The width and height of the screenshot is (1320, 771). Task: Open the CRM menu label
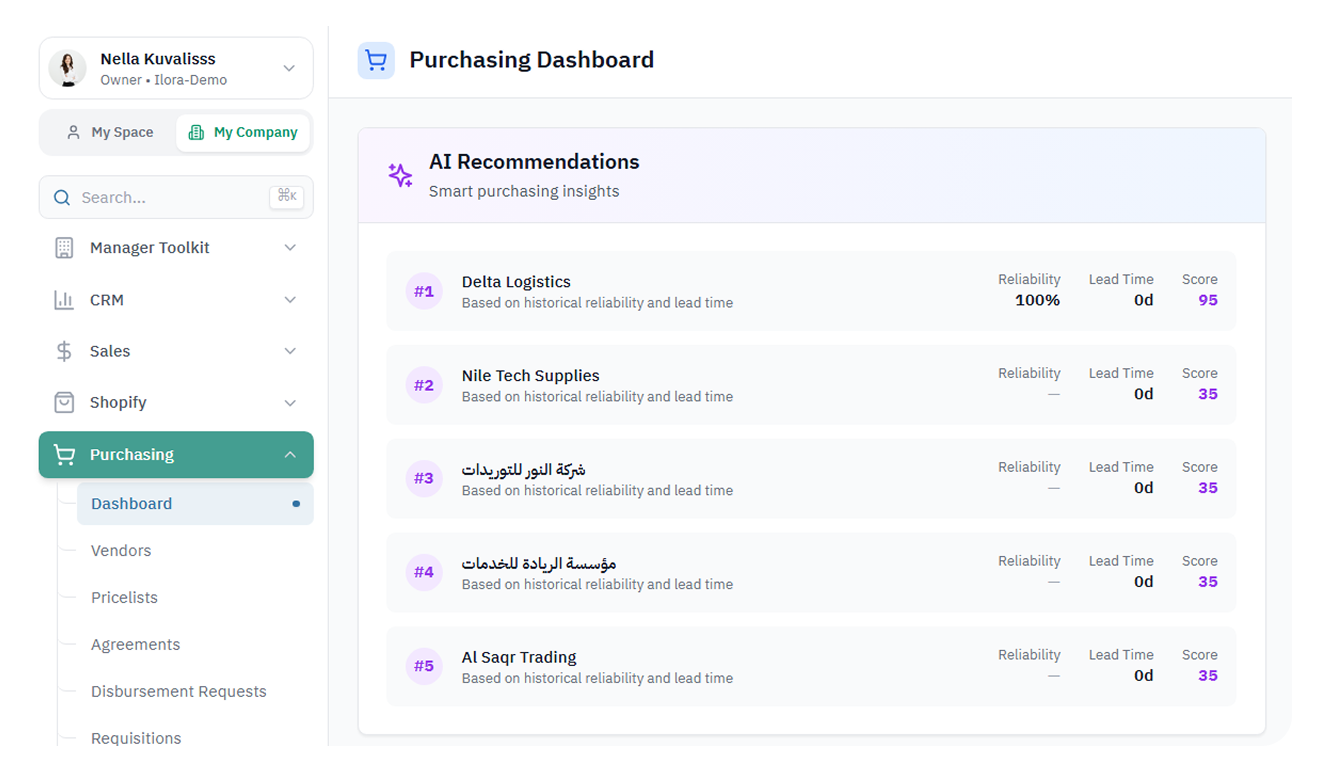(x=107, y=300)
